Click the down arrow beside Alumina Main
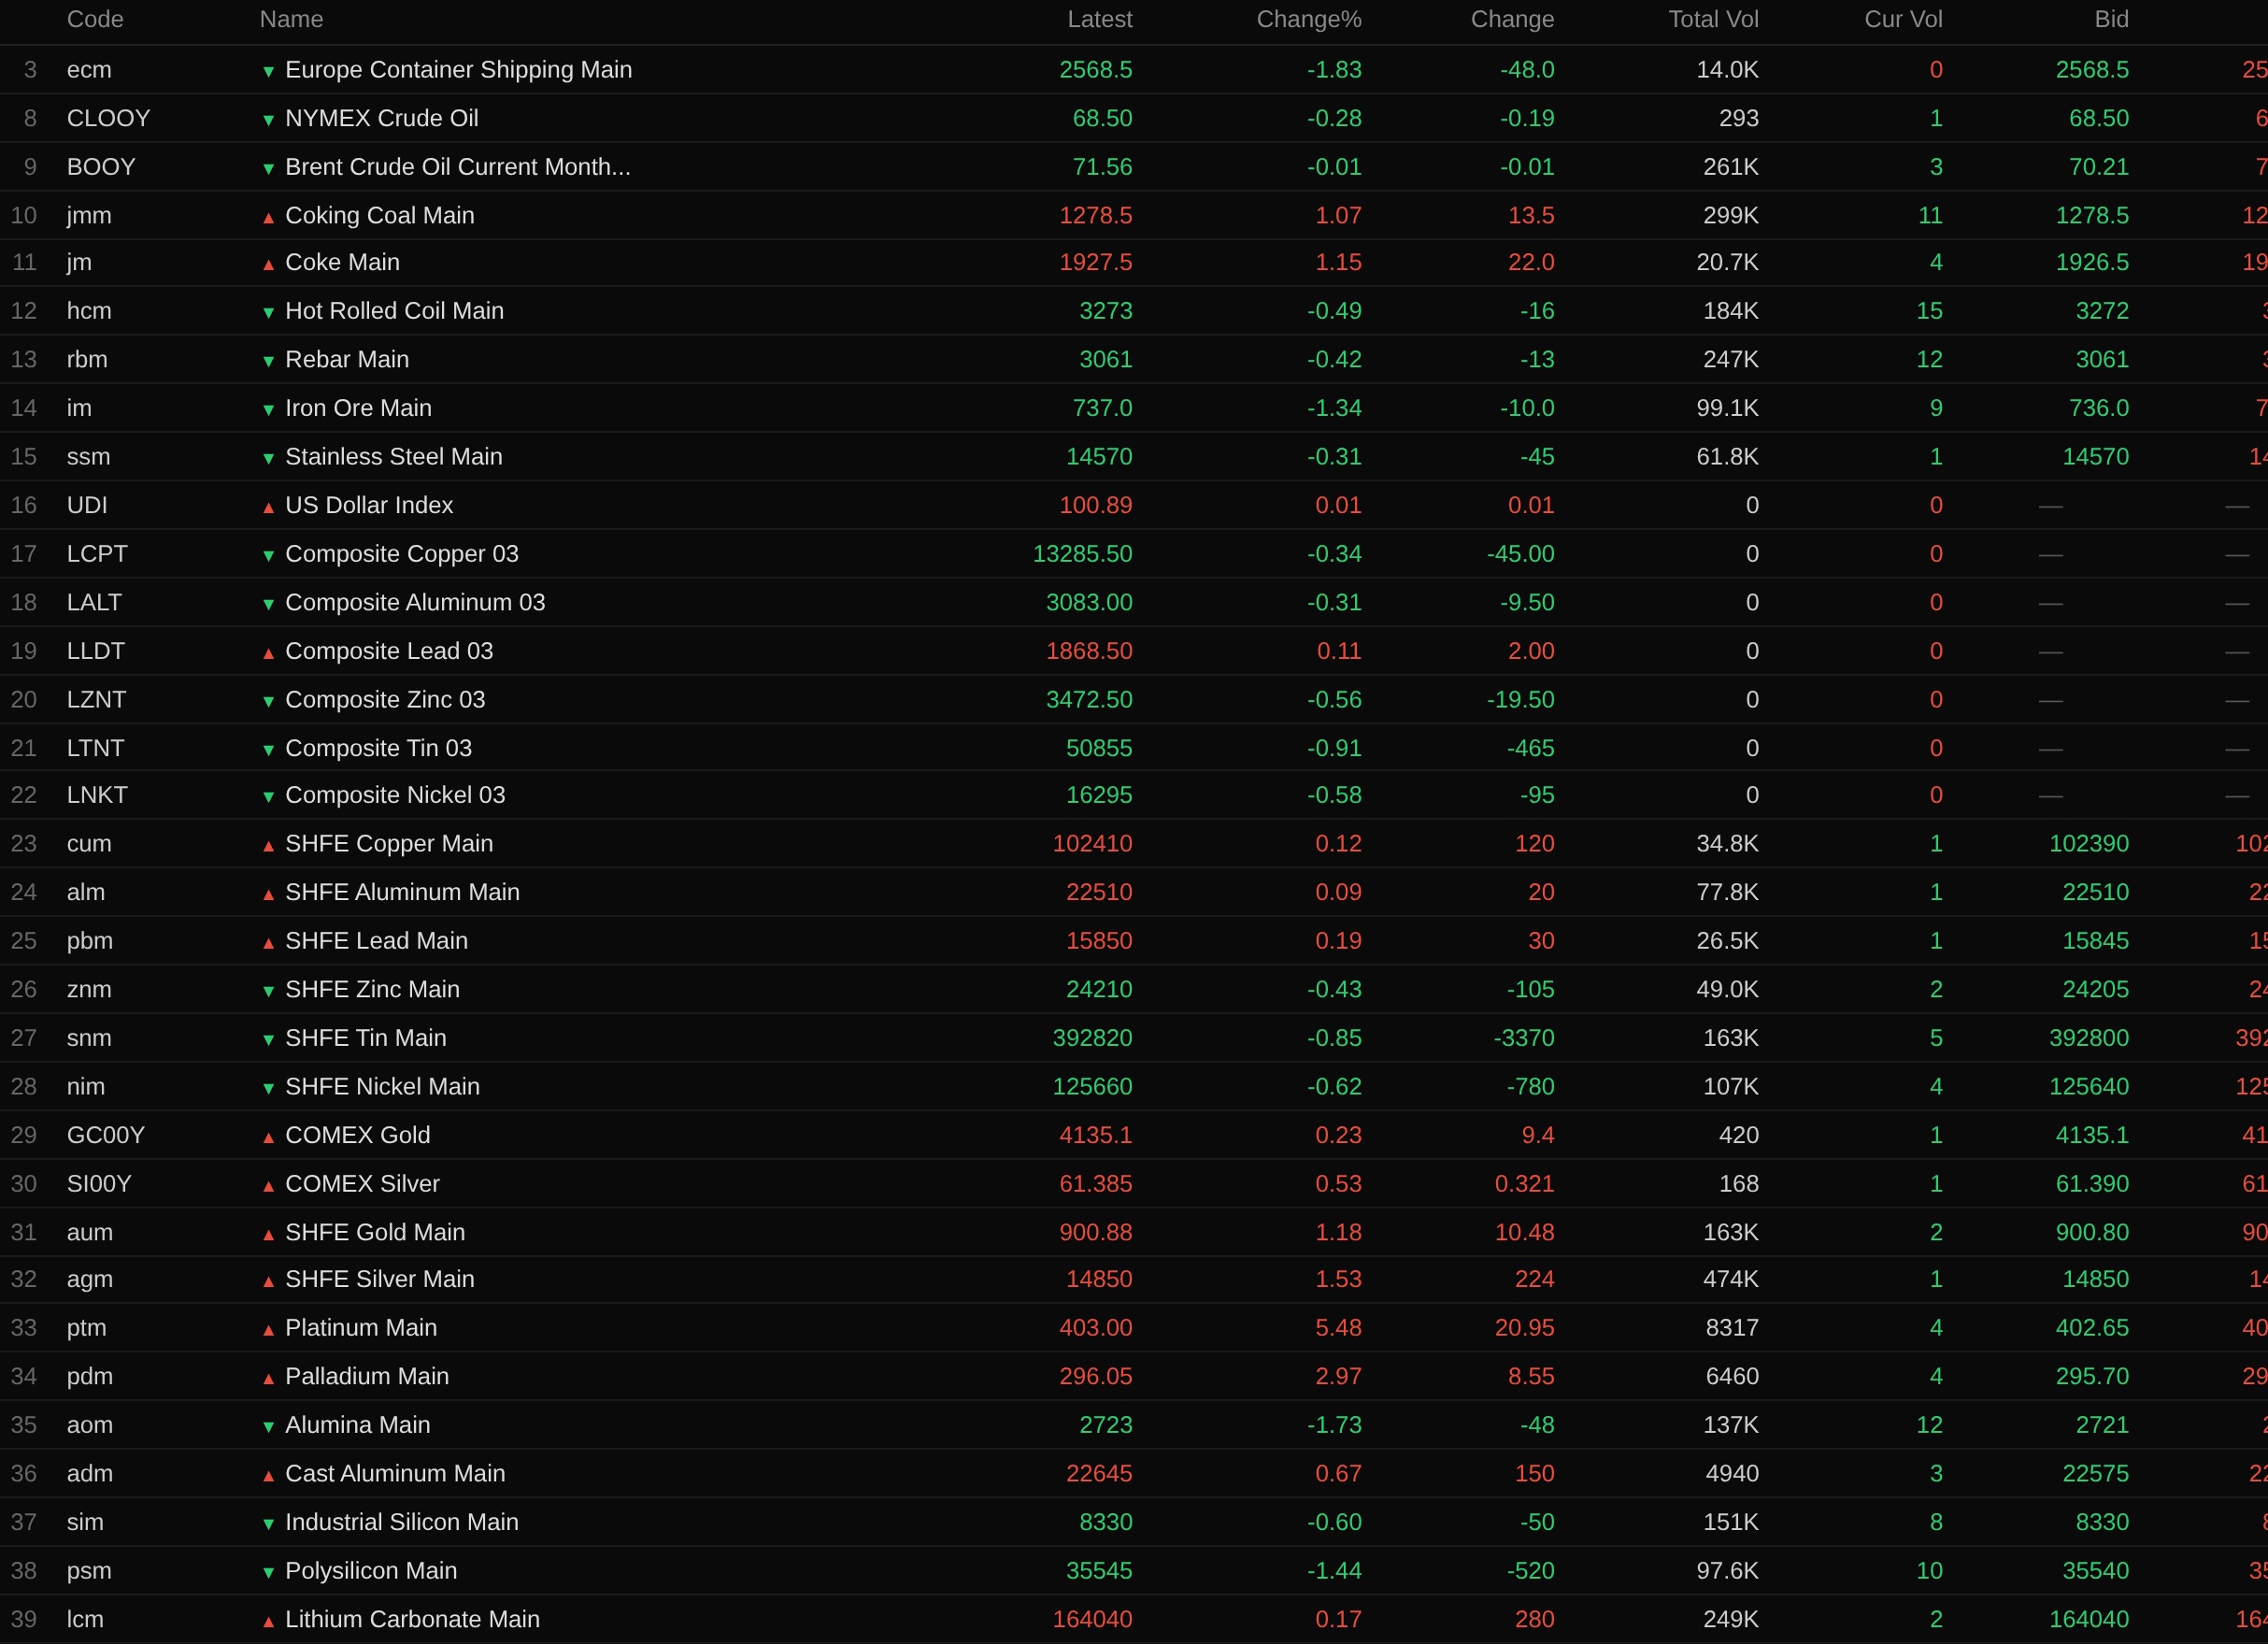Image resolution: width=2268 pixels, height=1645 pixels. pyautogui.click(x=268, y=1427)
